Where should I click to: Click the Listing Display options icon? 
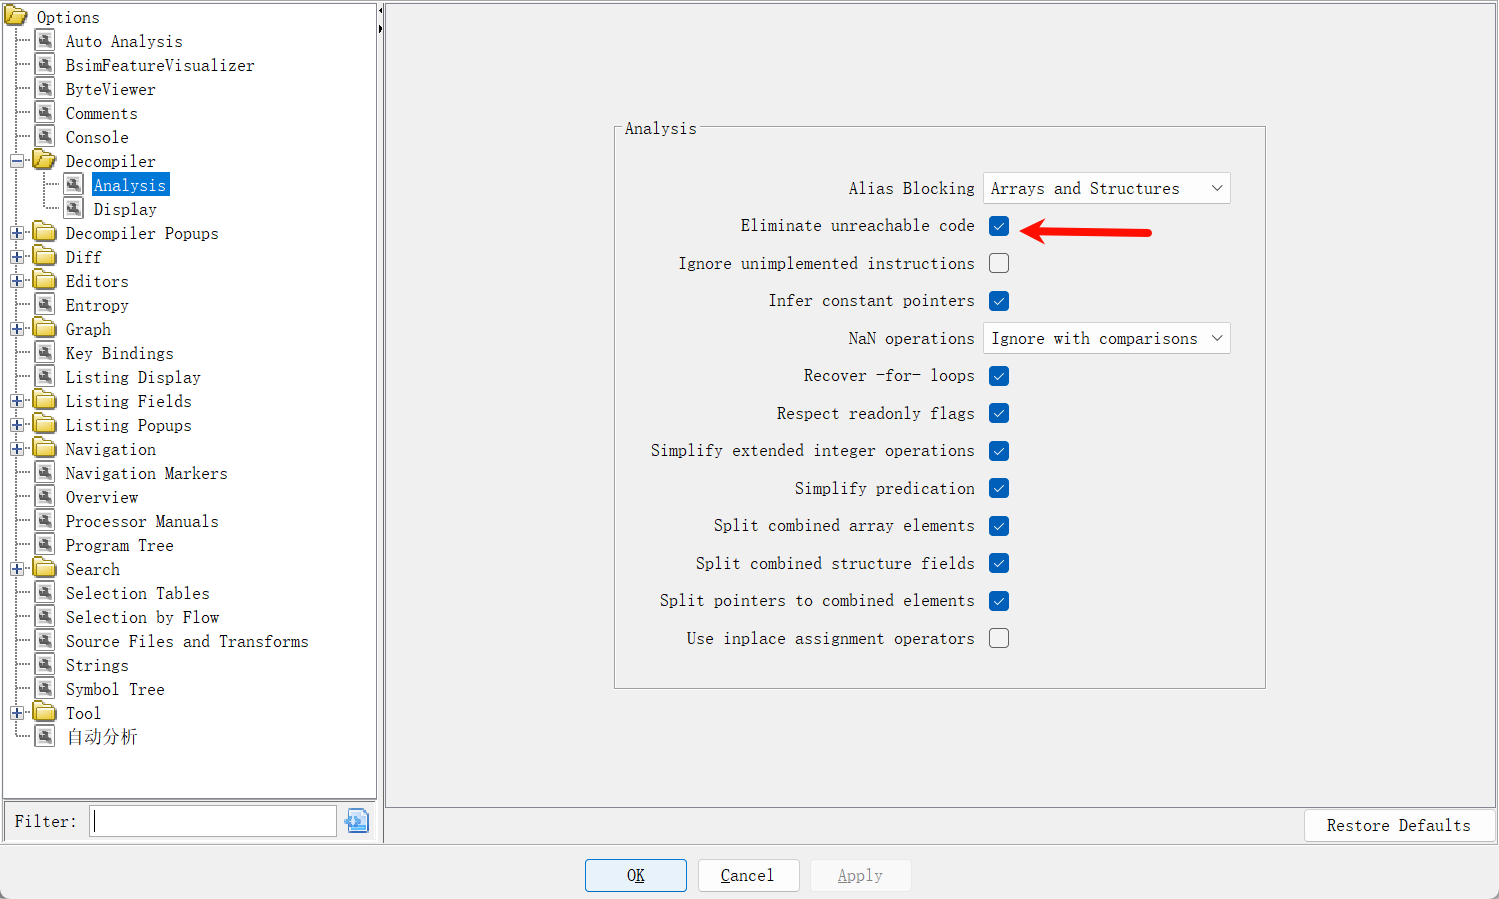[45, 377]
